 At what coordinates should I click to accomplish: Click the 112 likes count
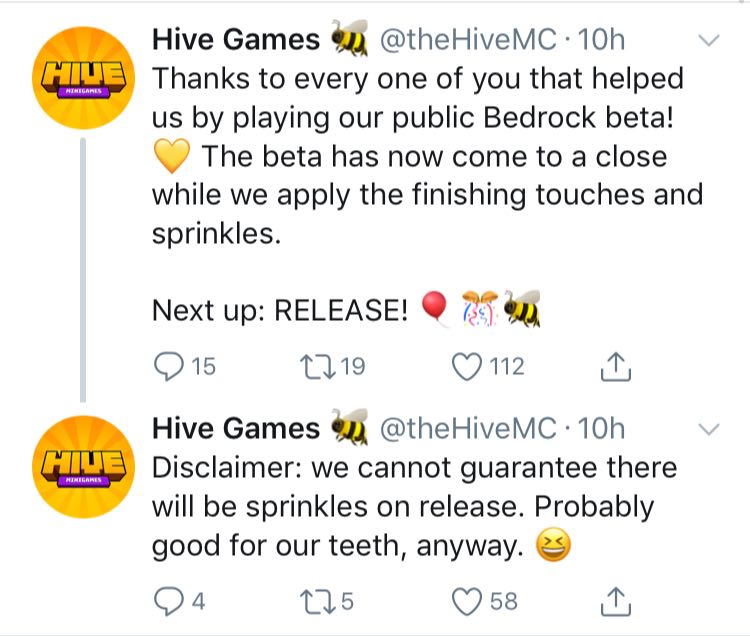click(508, 368)
